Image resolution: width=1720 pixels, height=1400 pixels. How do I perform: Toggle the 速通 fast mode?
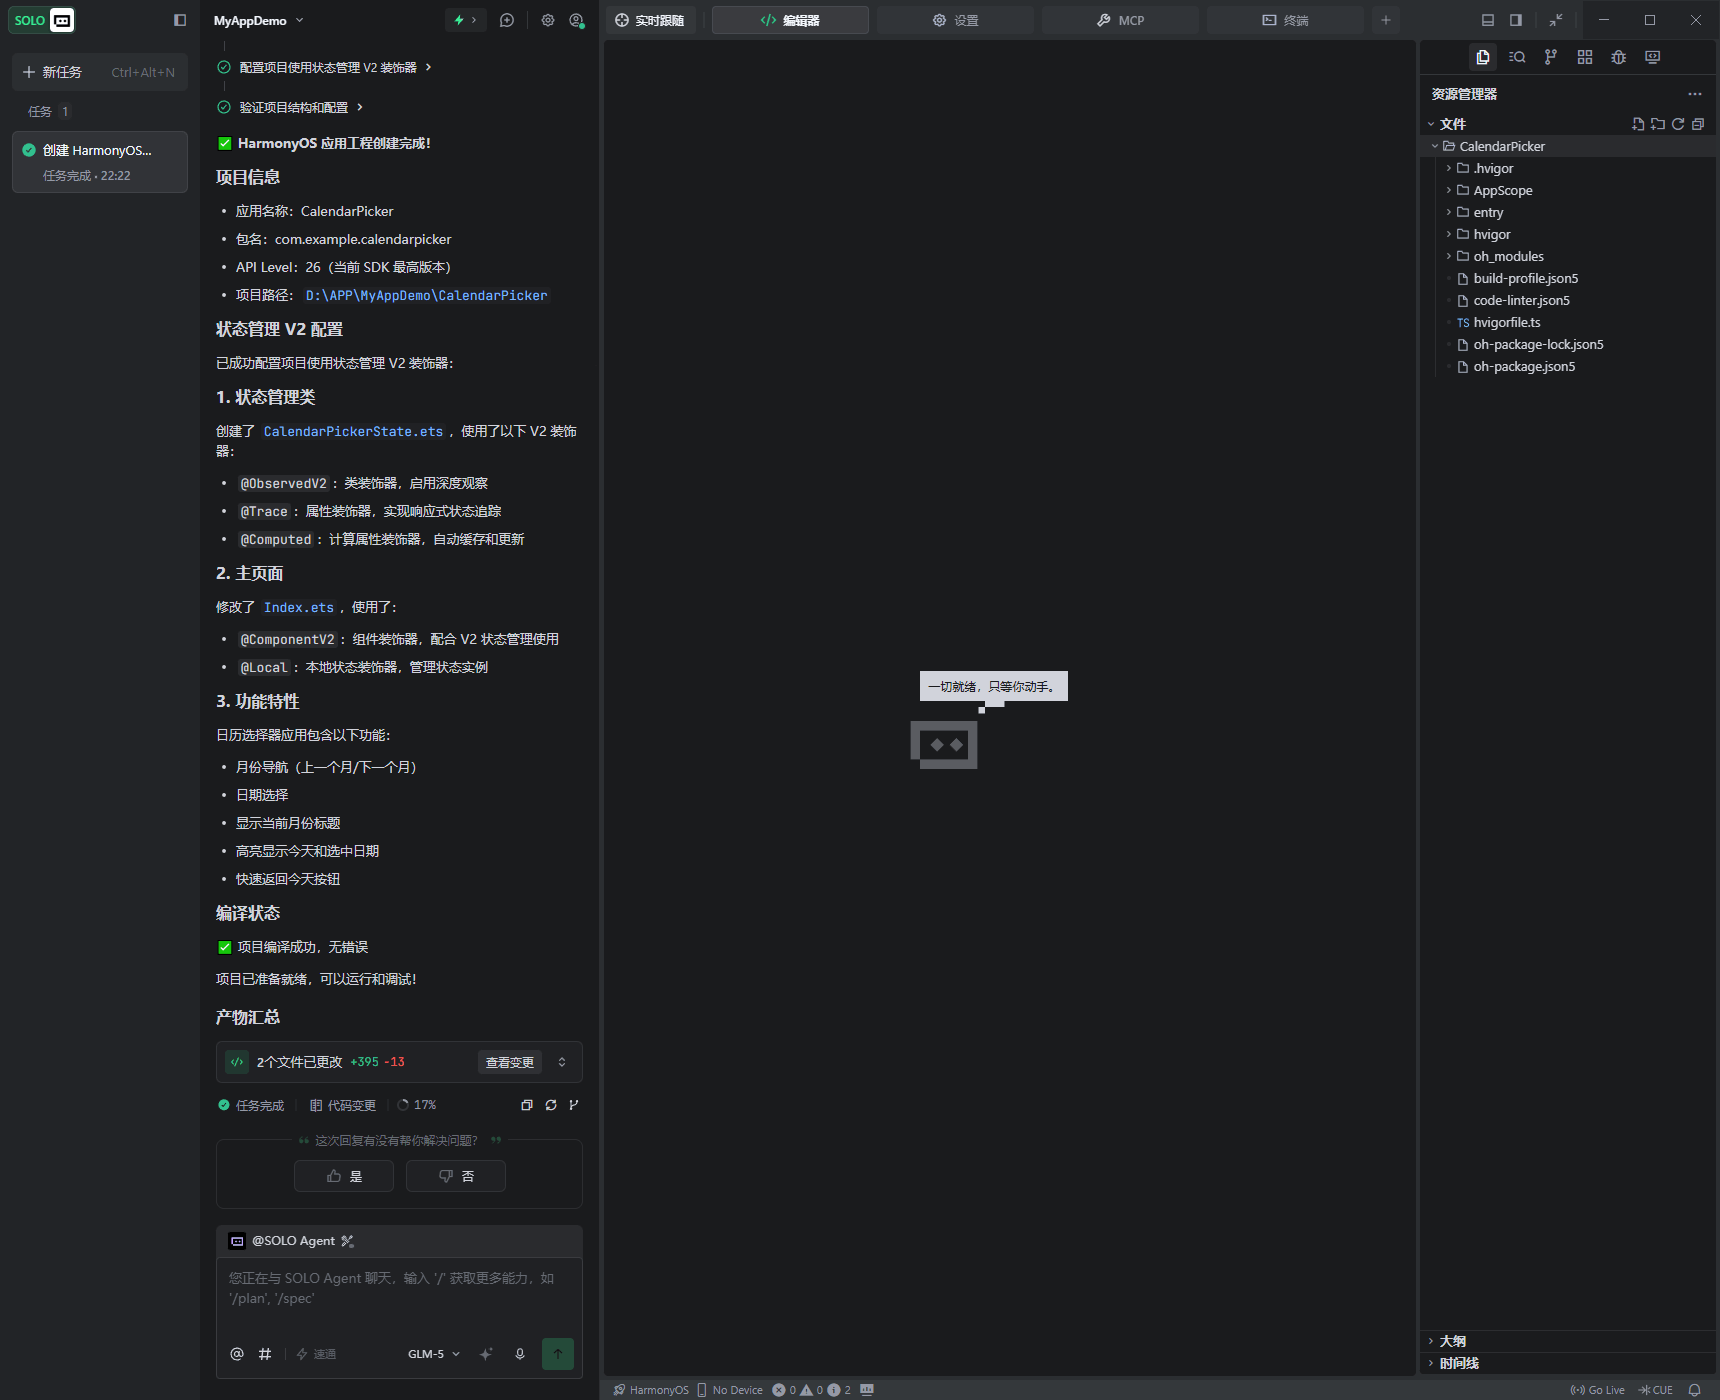pos(316,1354)
